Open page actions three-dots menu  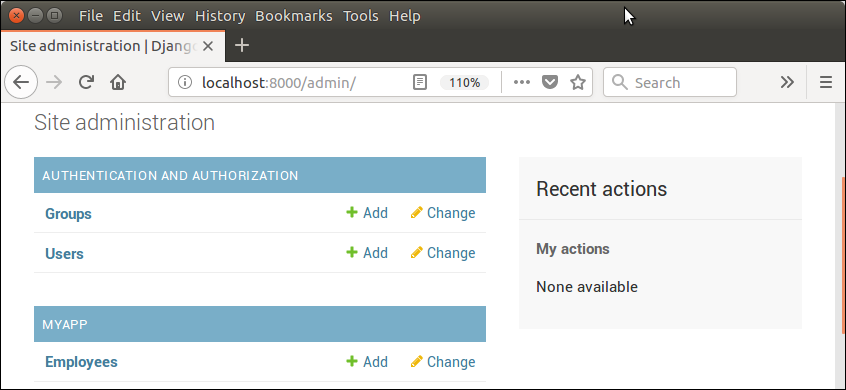point(522,83)
